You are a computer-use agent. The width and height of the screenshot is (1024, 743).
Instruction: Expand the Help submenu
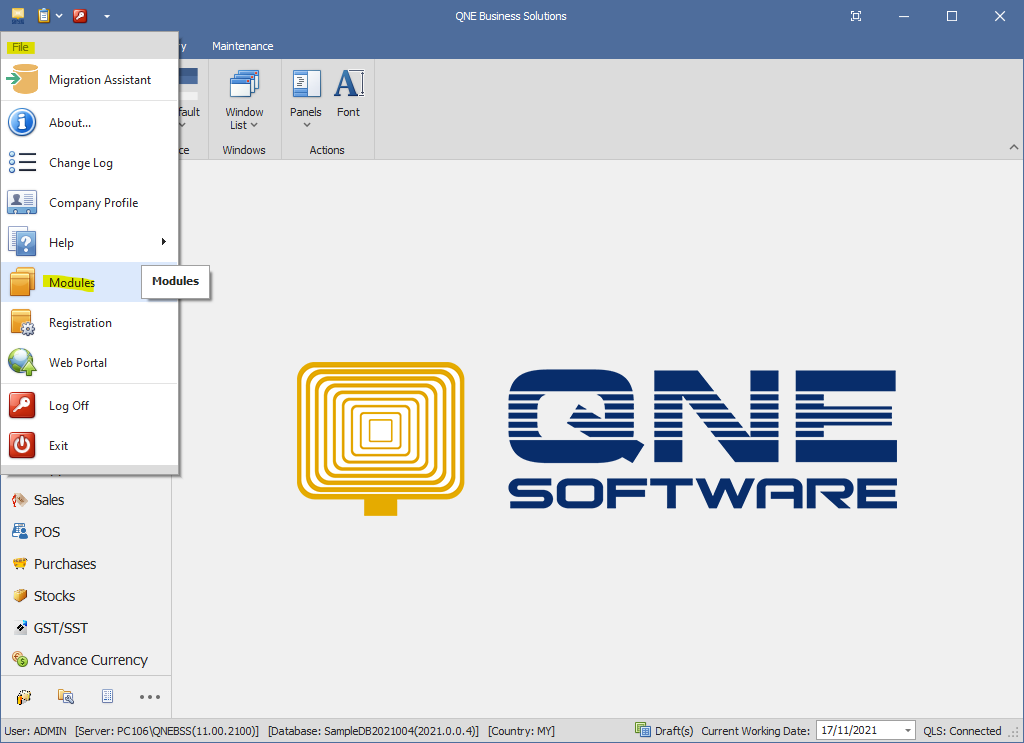pos(89,242)
